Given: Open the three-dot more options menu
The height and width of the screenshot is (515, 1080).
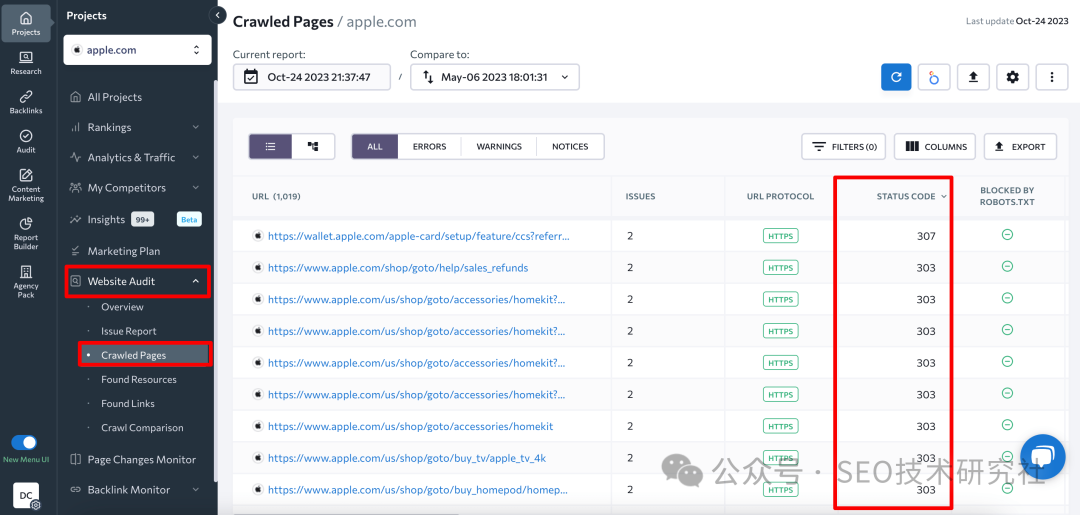Looking at the screenshot, I should (1051, 77).
